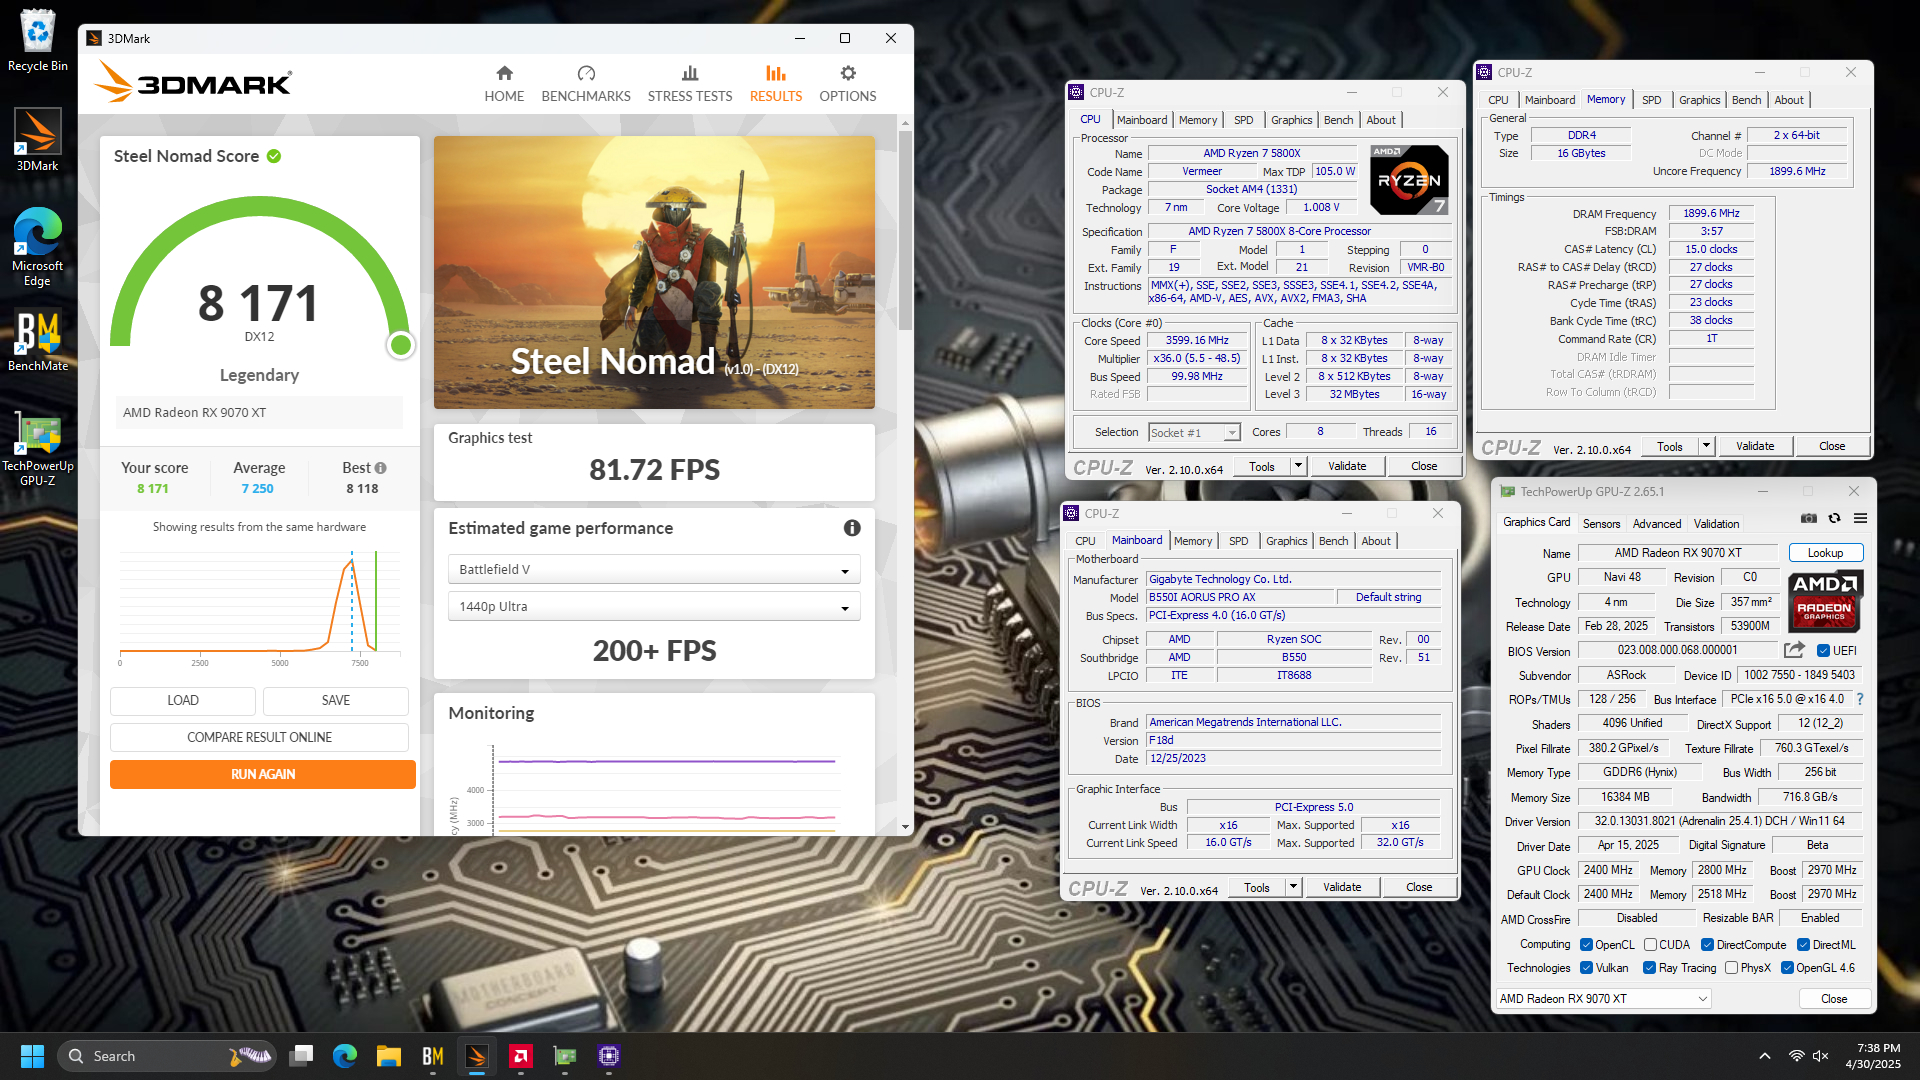This screenshot has width=1920, height=1080.
Task: Open STRESS TESTS in 3DMark
Action: click(690, 84)
